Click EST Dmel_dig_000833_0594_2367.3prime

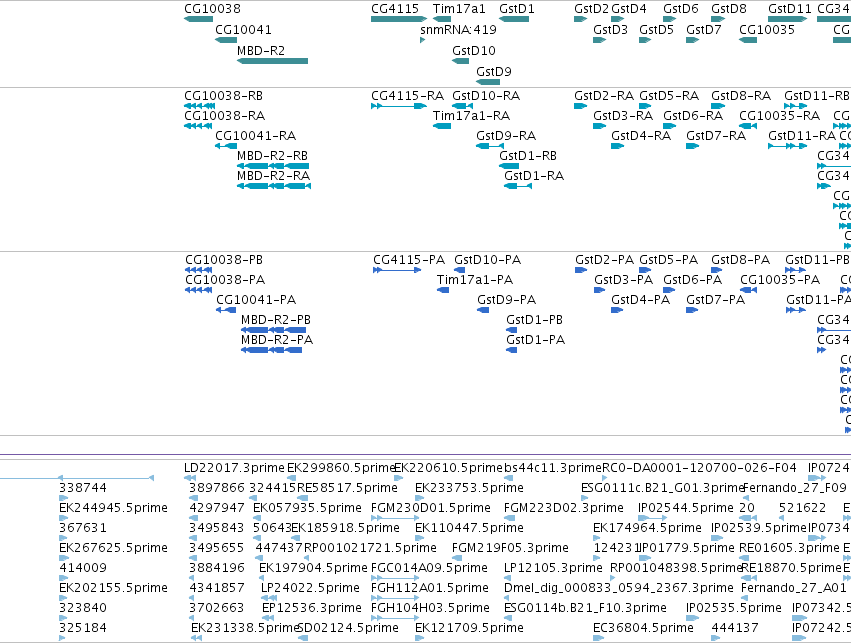click(618, 589)
